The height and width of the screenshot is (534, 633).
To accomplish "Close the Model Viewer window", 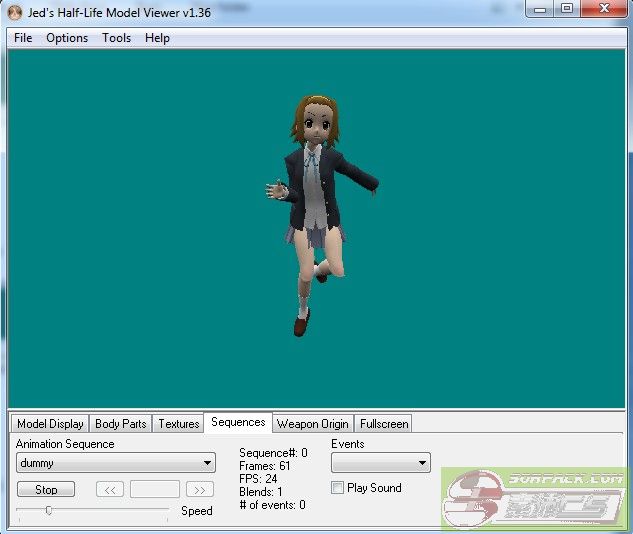I will point(604,9).
